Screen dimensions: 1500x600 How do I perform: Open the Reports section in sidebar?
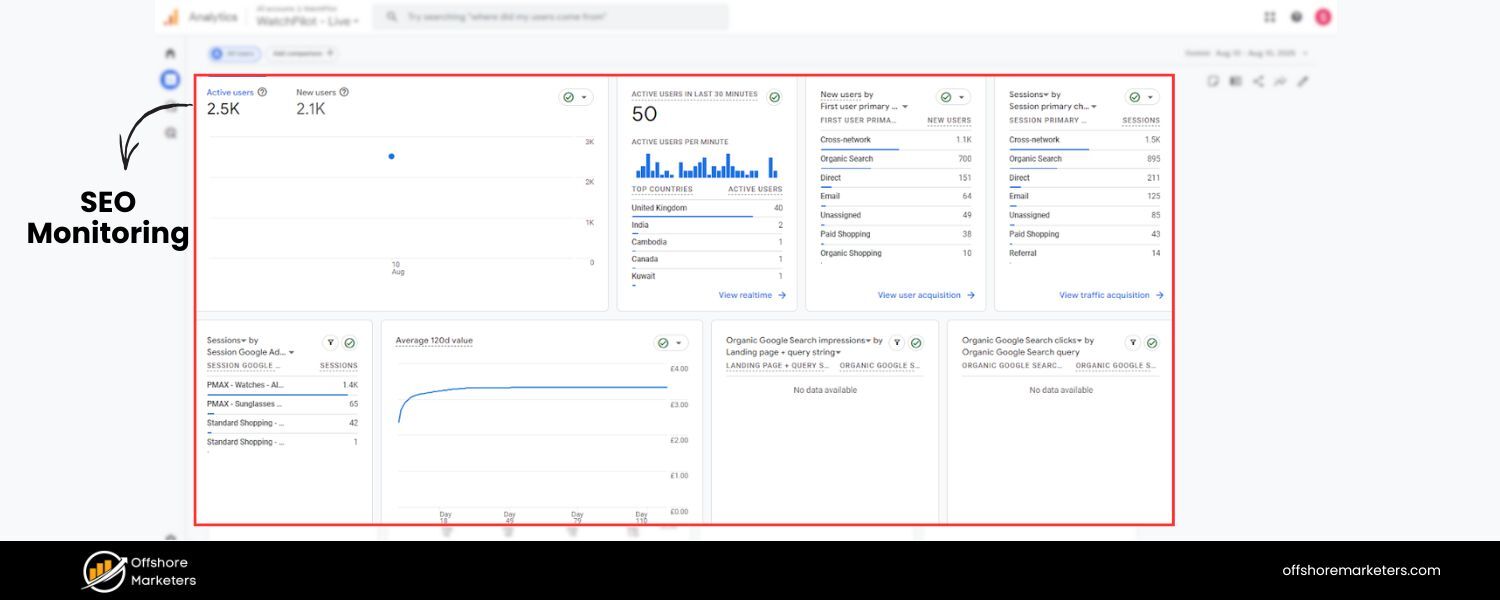click(170, 79)
